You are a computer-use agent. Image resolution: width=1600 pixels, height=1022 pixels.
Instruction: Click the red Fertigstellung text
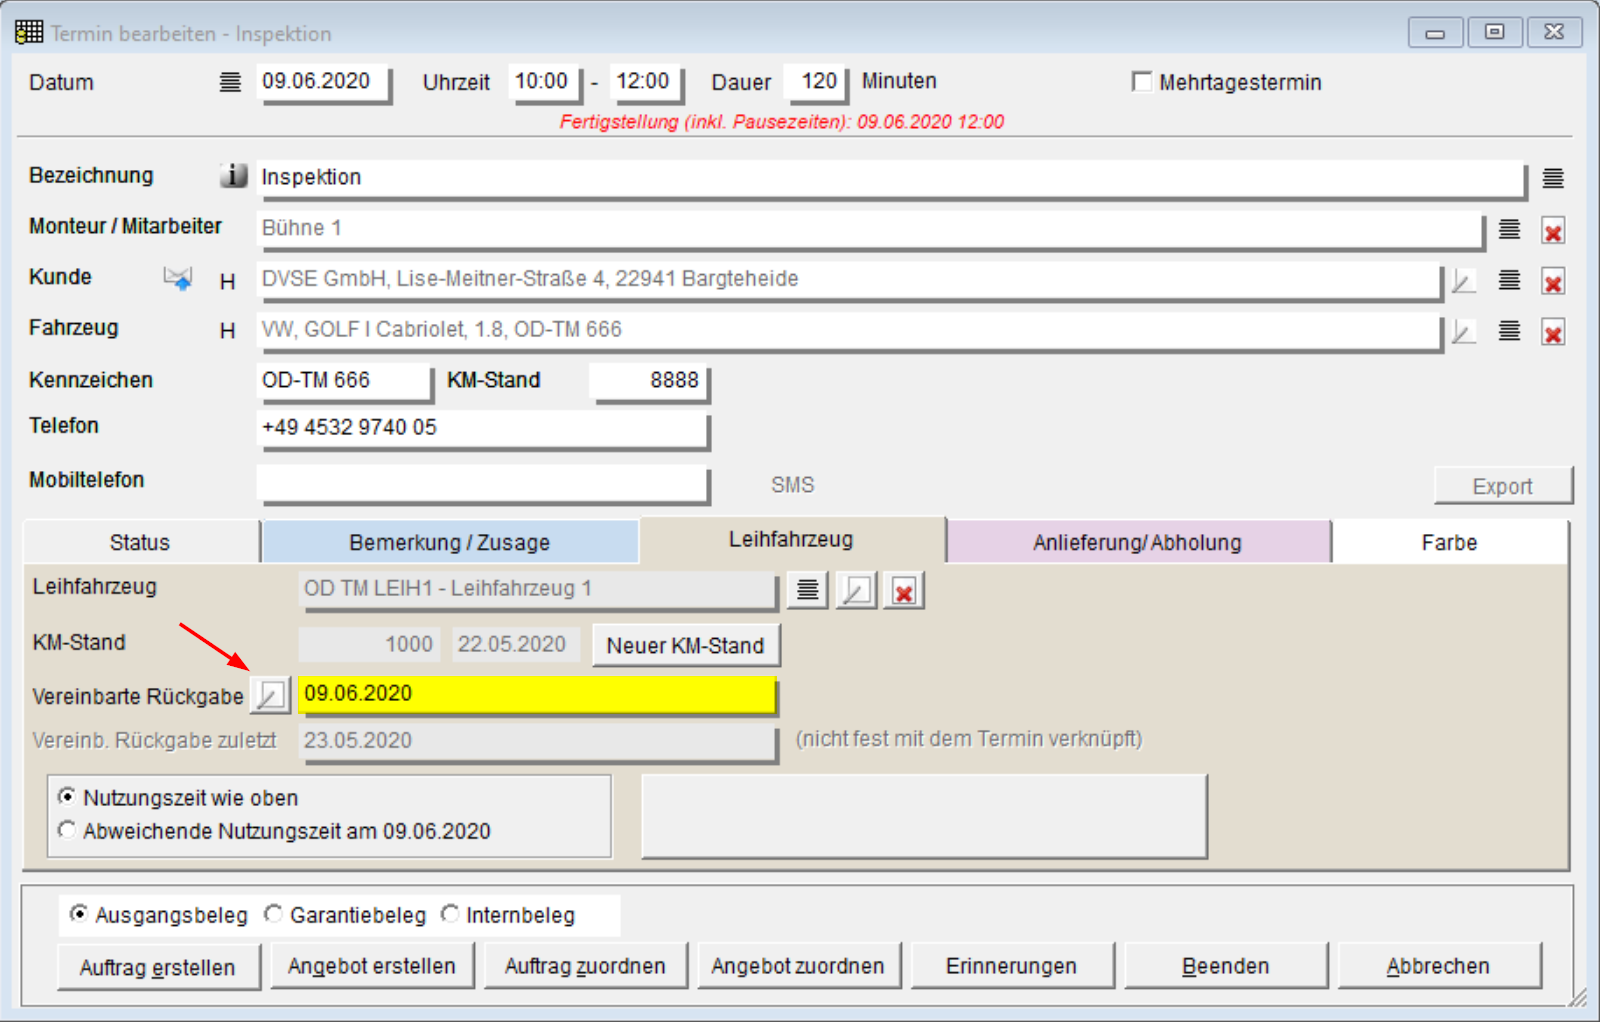(781, 122)
